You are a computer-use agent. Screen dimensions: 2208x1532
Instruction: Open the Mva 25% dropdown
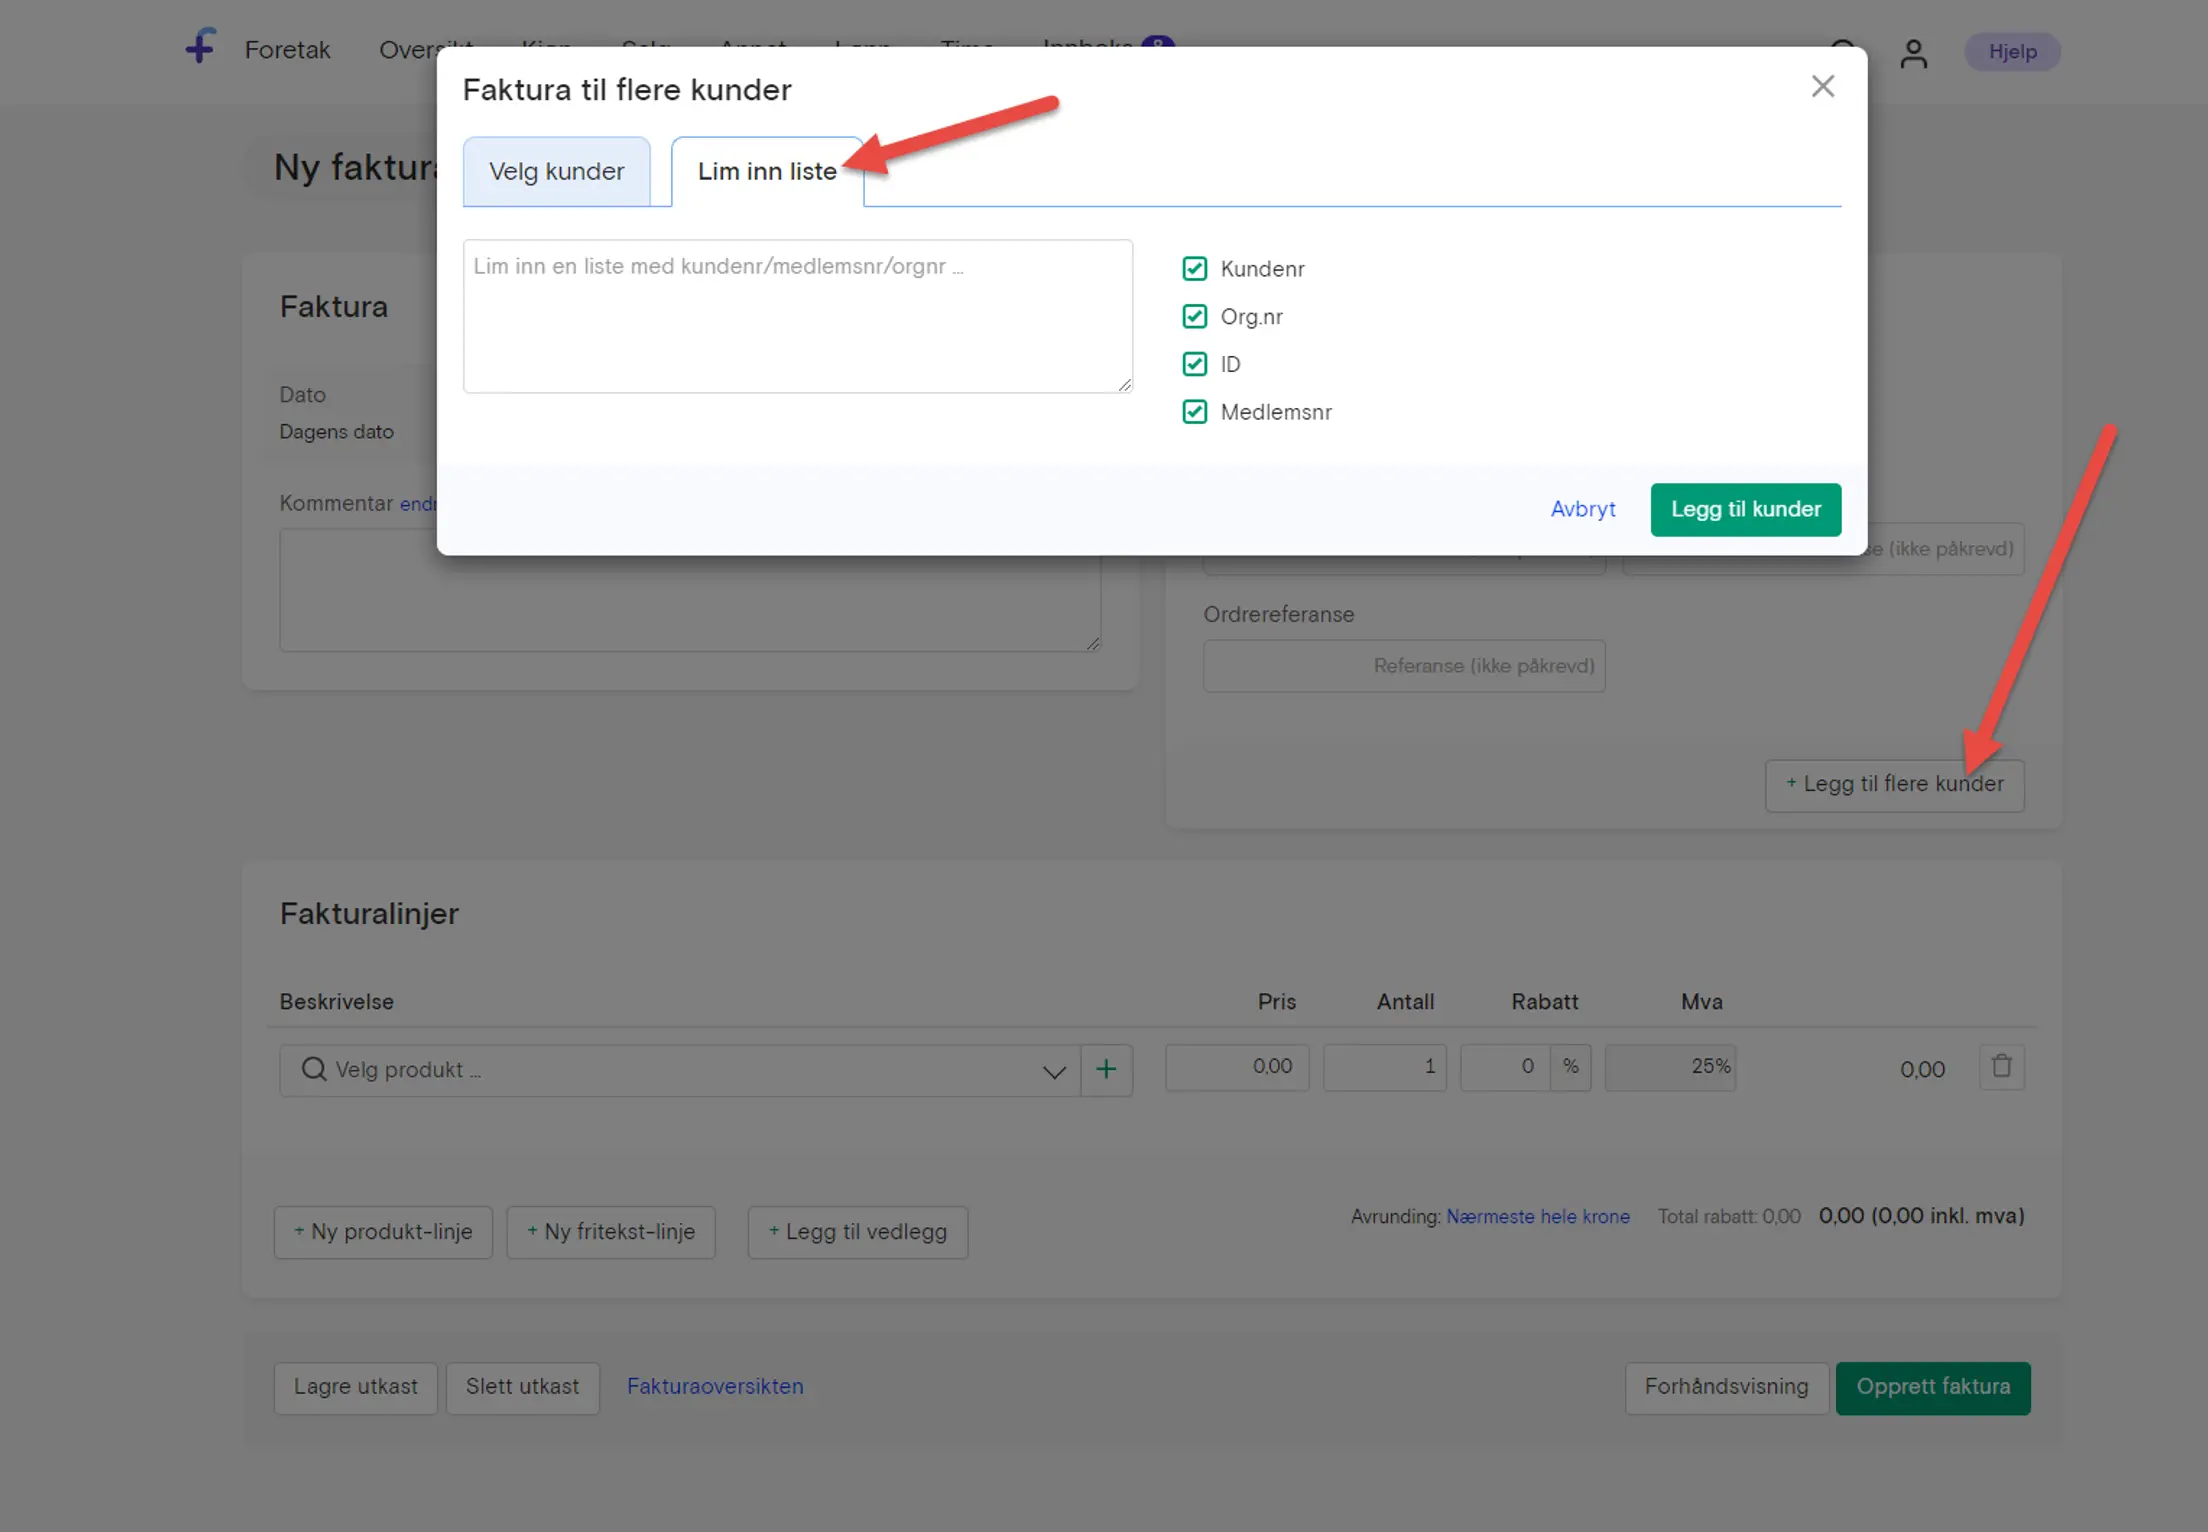pyautogui.click(x=1670, y=1067)
